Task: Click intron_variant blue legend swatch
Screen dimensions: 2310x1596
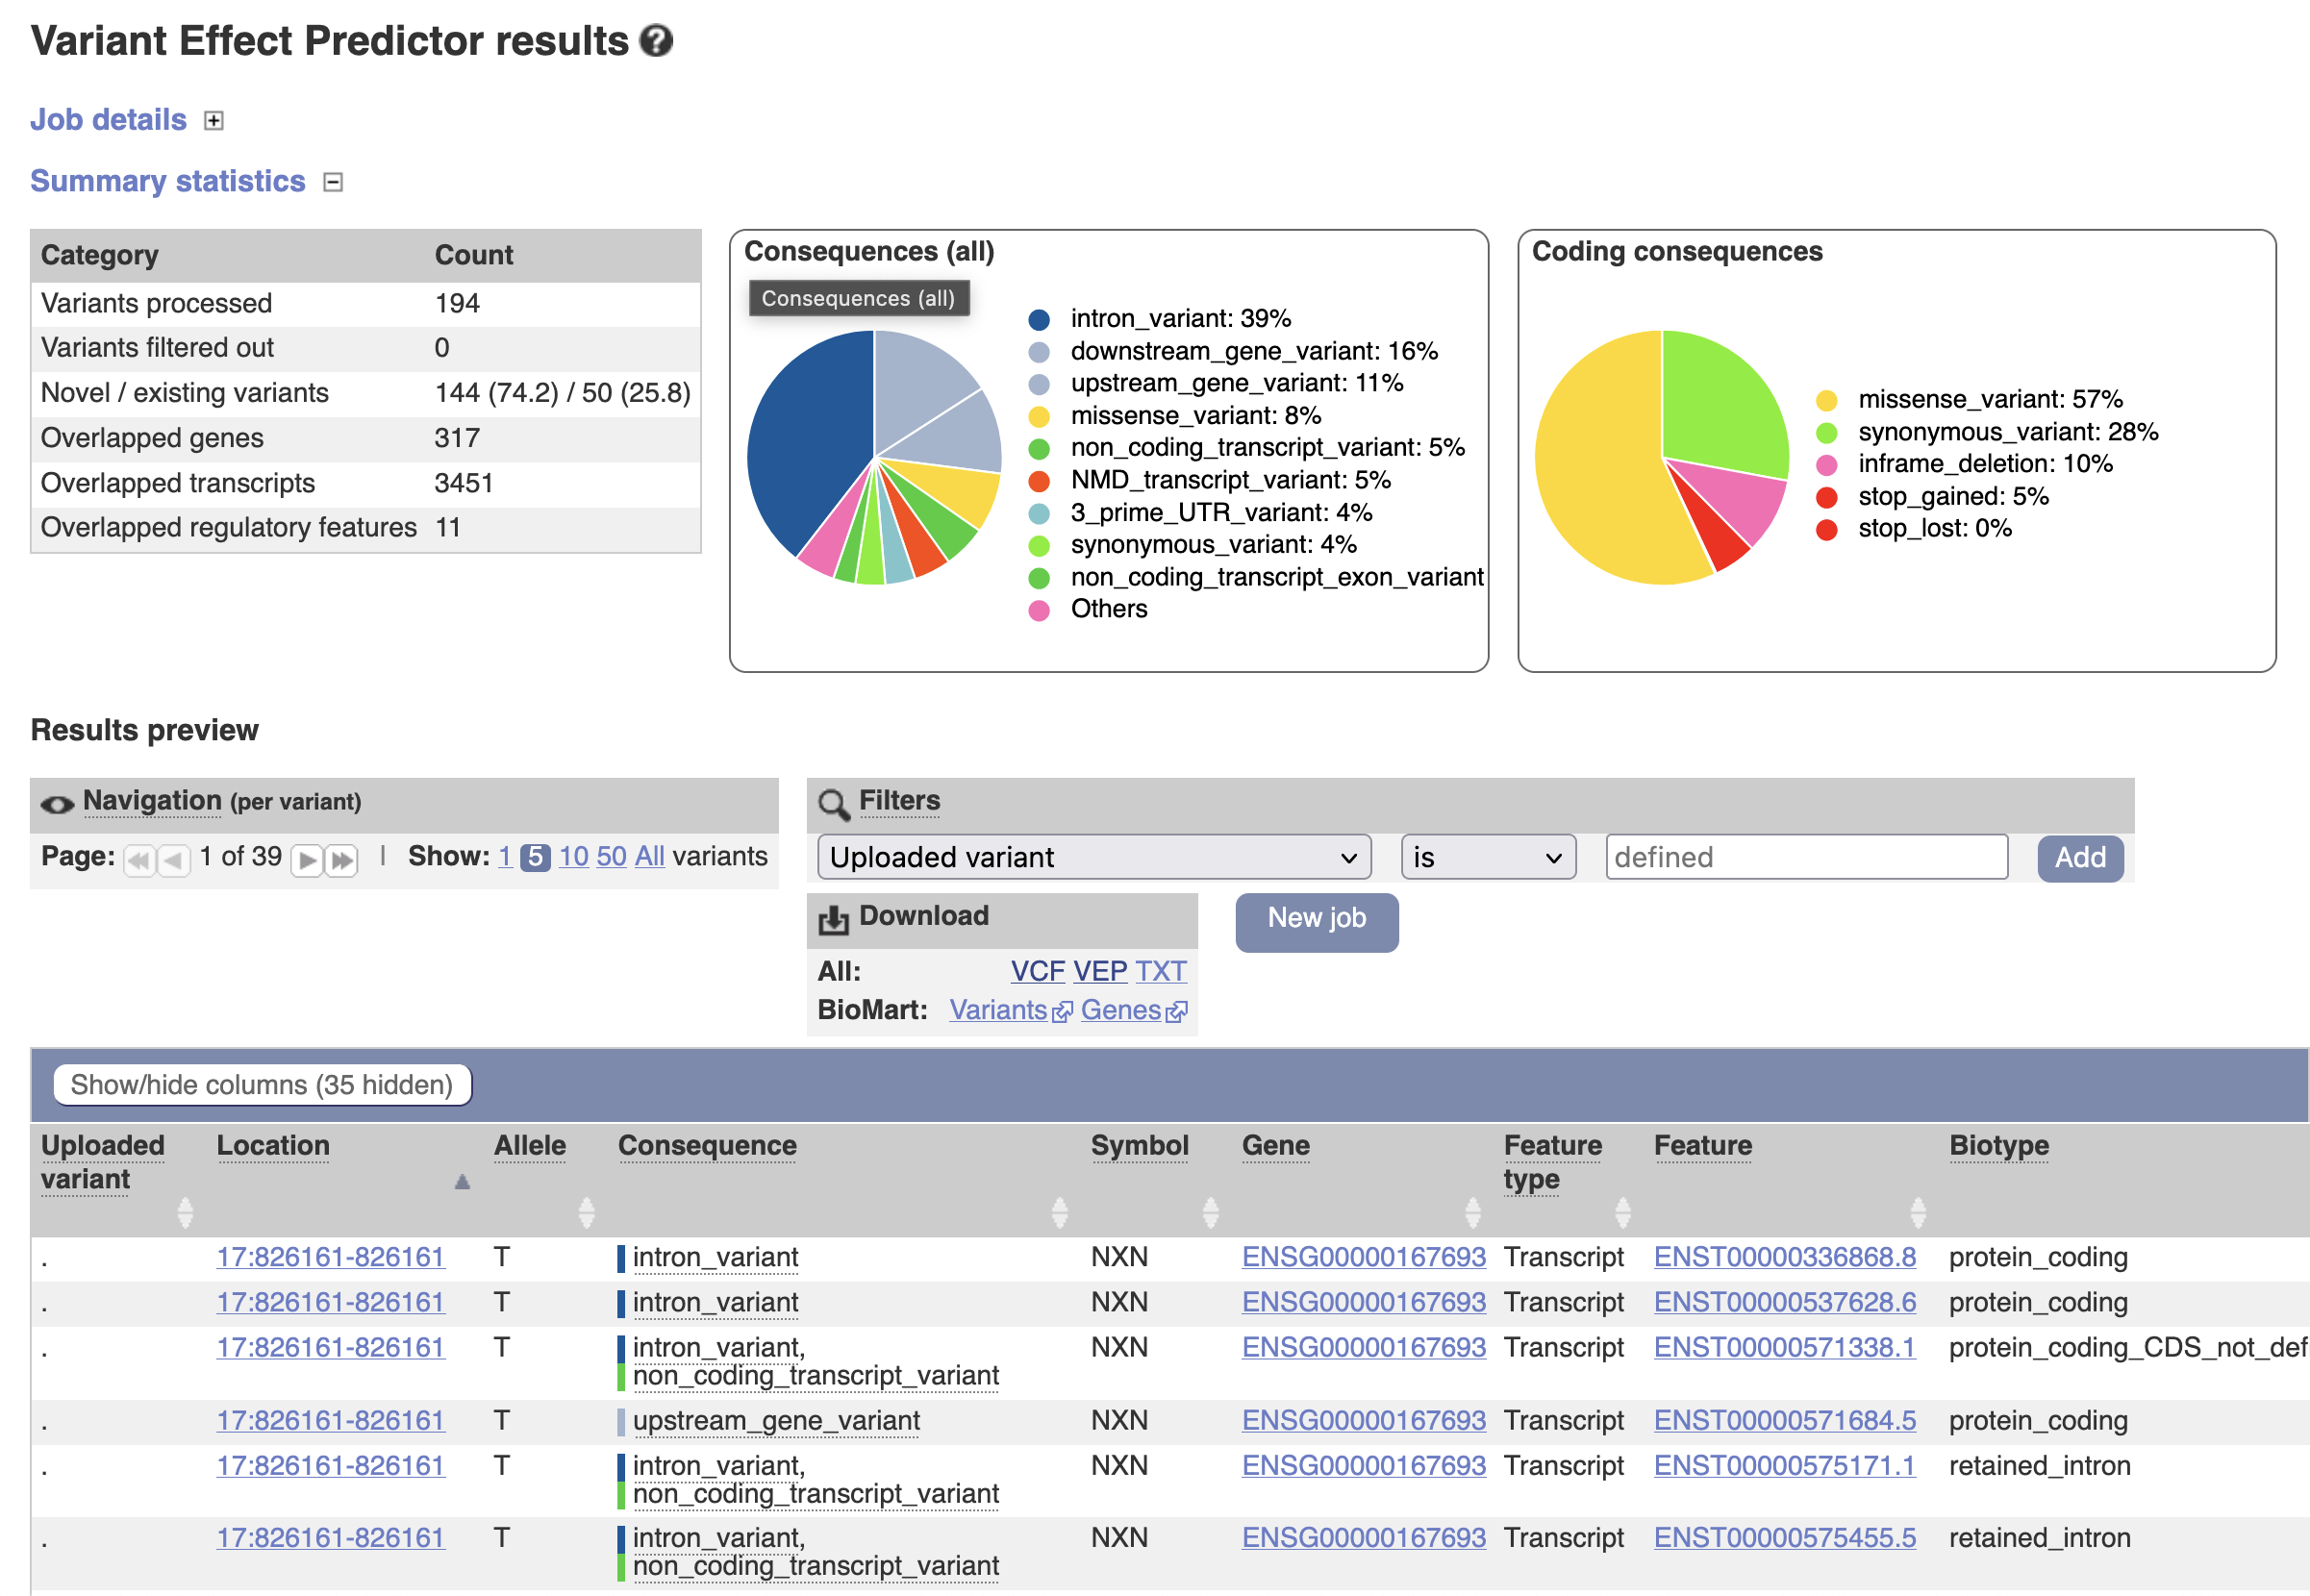Action: pos(1039,320)
